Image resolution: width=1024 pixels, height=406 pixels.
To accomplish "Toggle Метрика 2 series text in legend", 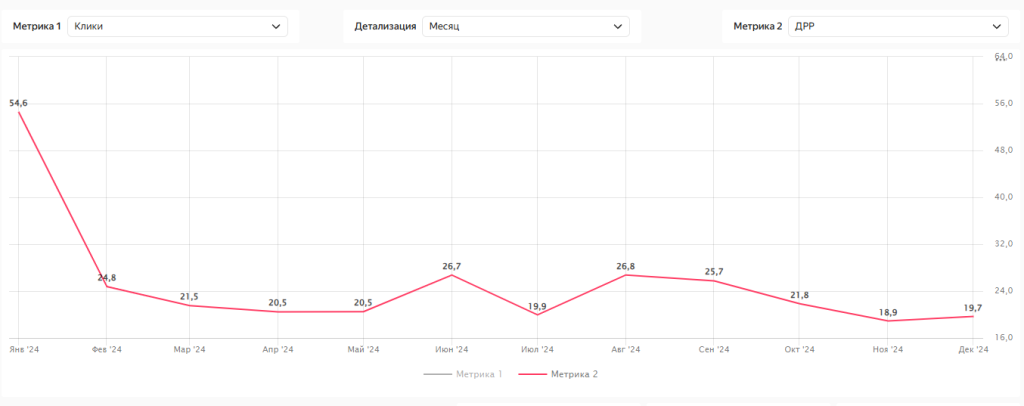I will [574, 374].
